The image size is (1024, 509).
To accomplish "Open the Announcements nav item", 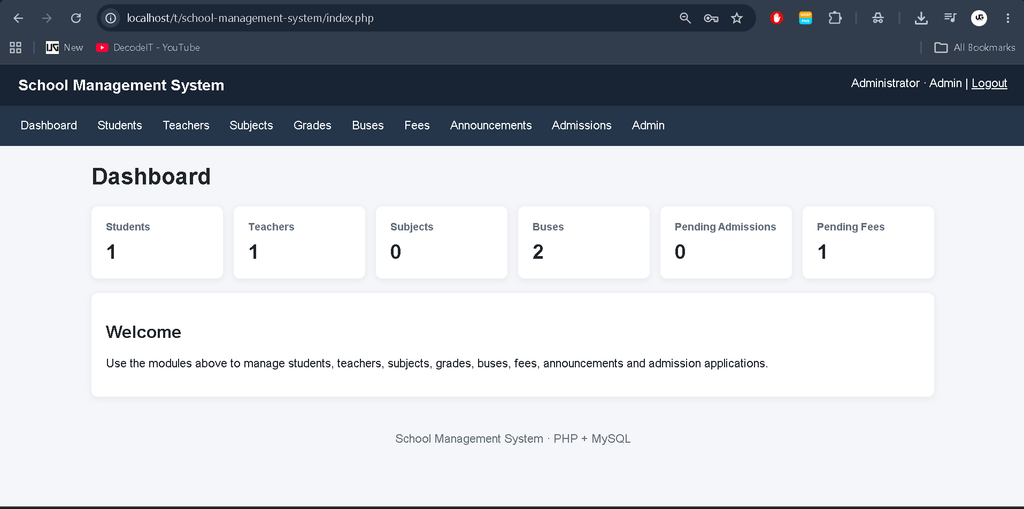I will click(x=491, y=125).
